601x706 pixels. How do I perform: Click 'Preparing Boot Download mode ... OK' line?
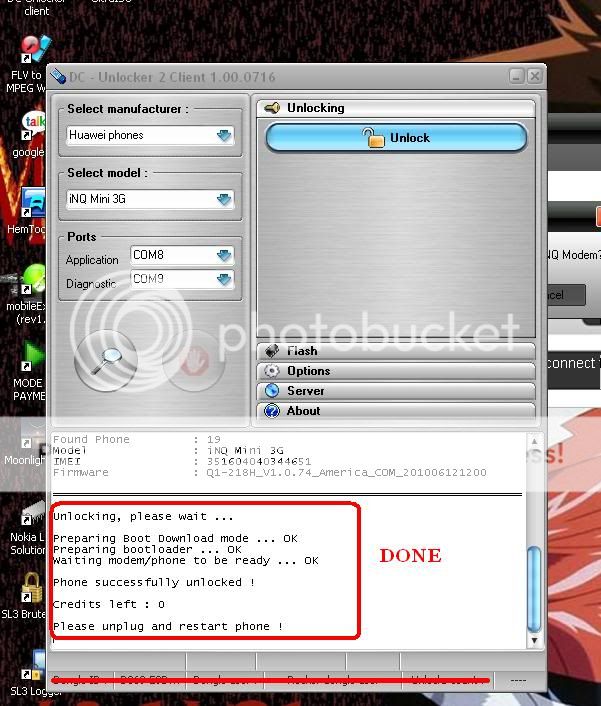175,539
